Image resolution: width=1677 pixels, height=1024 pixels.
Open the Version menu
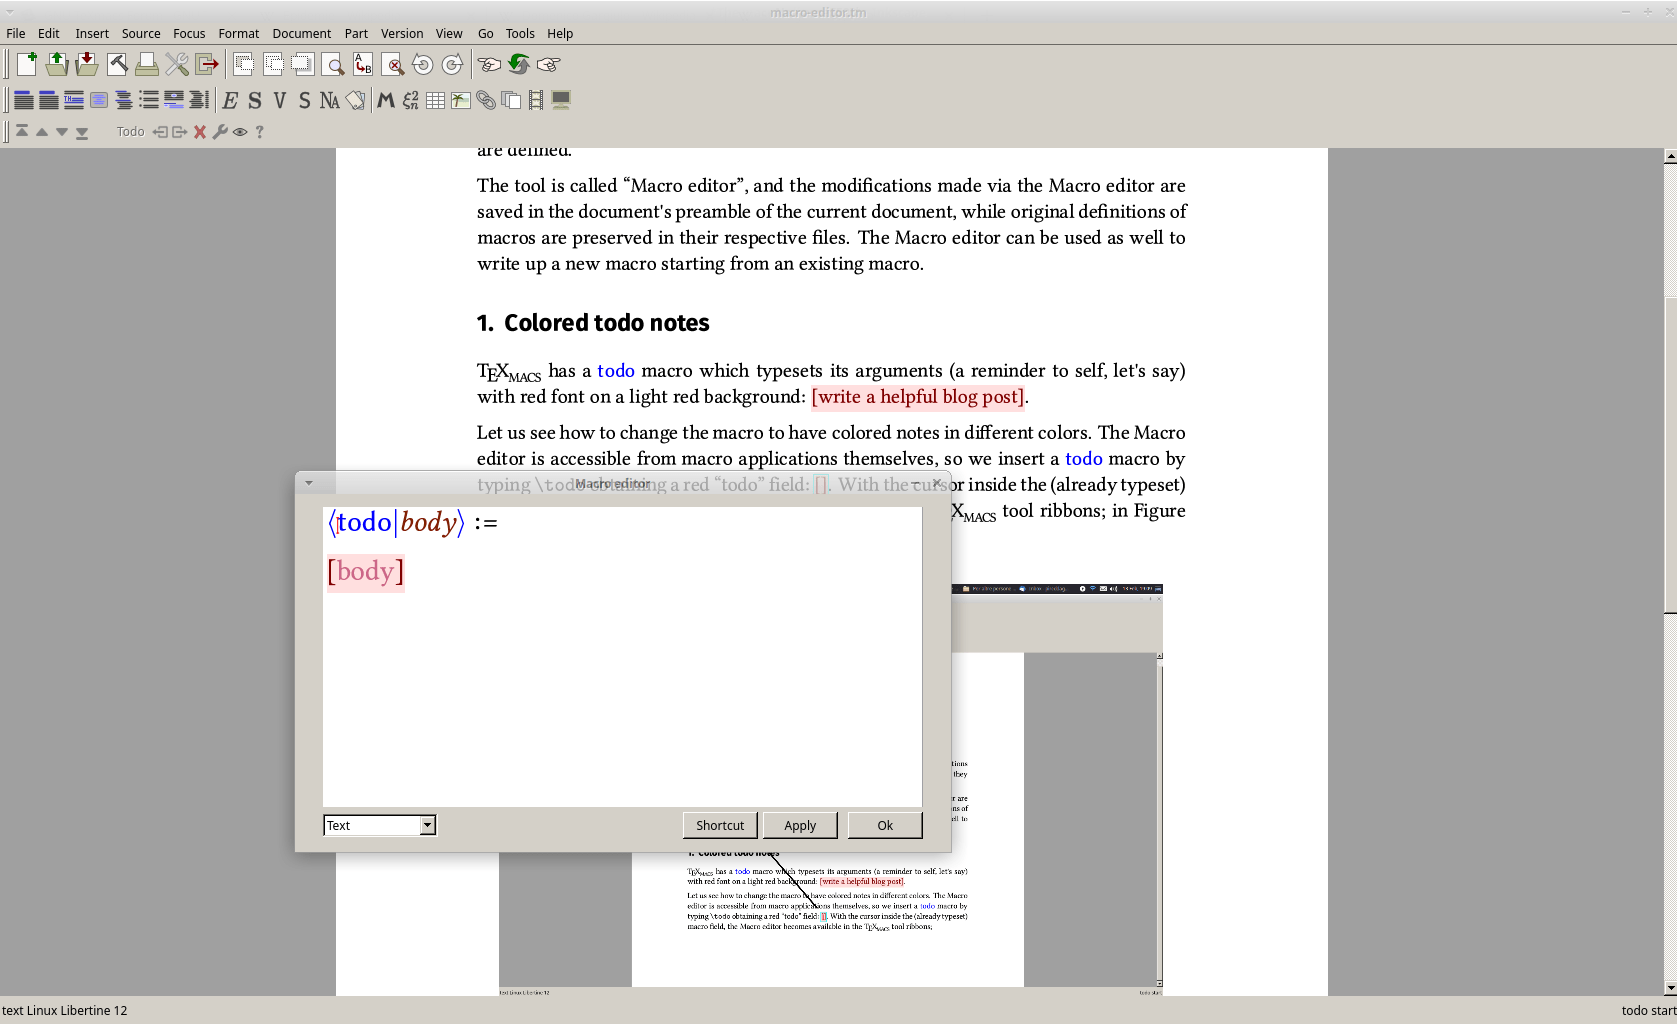click(402, 33)
